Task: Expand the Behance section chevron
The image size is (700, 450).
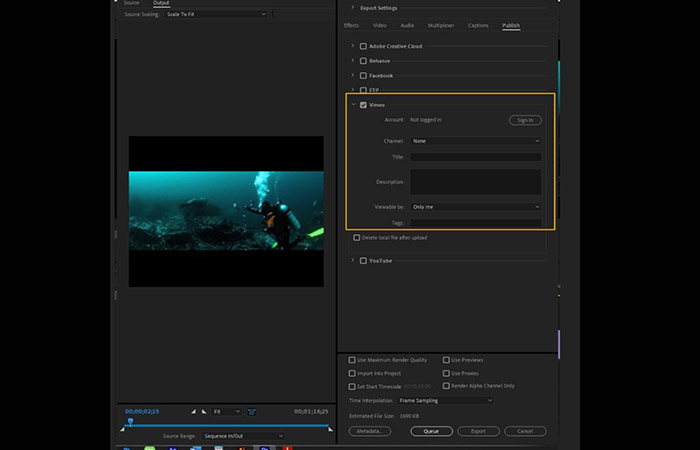Action: tap(352, 60)
